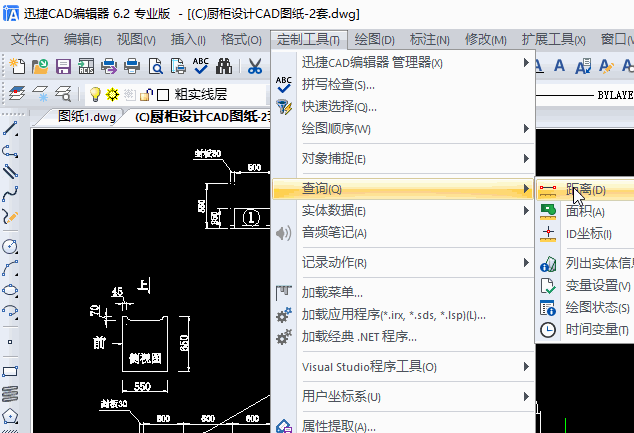Select 面积(A) area query
The image size is (634, 433).
click(585, 211)
